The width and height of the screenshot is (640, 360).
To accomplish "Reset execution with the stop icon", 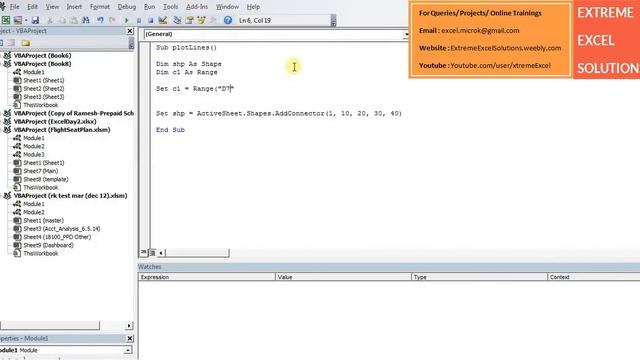I will [x=151, y=20].
